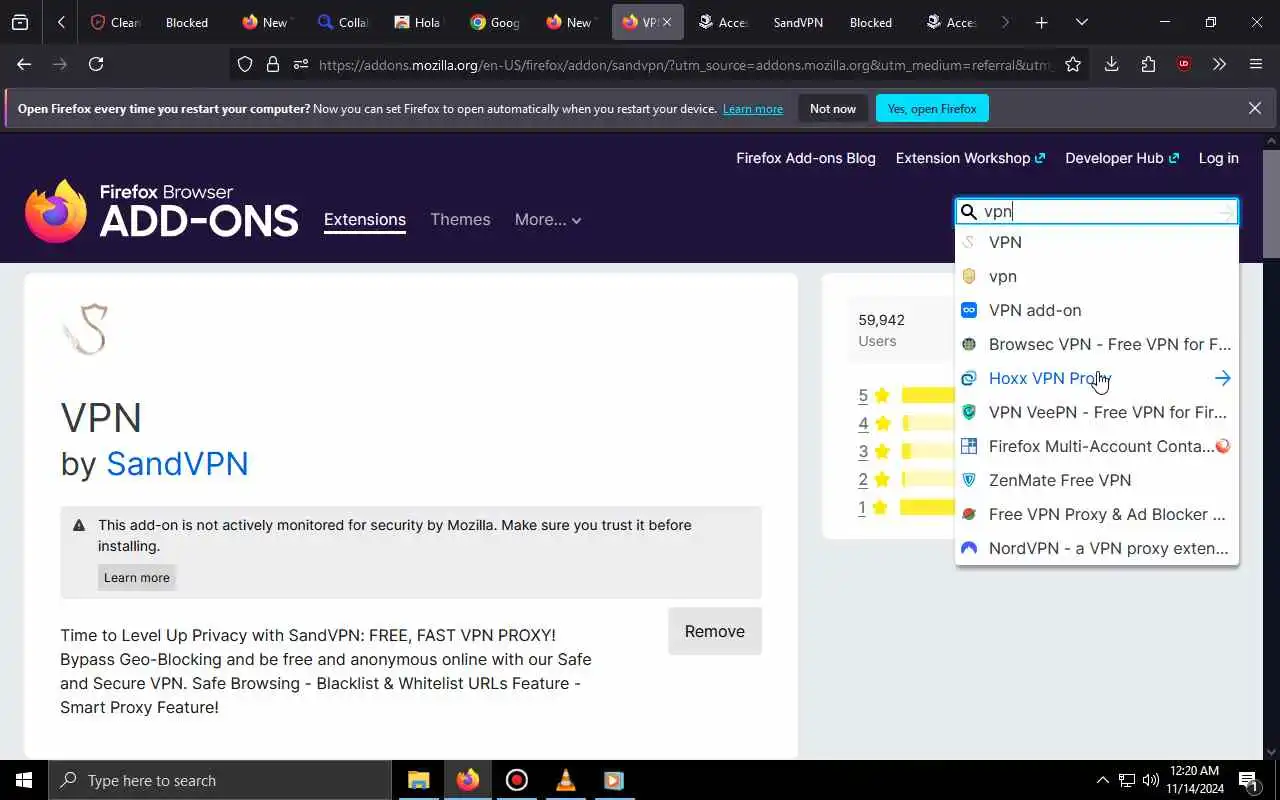Reload the current page

click(x=96, y=64)
